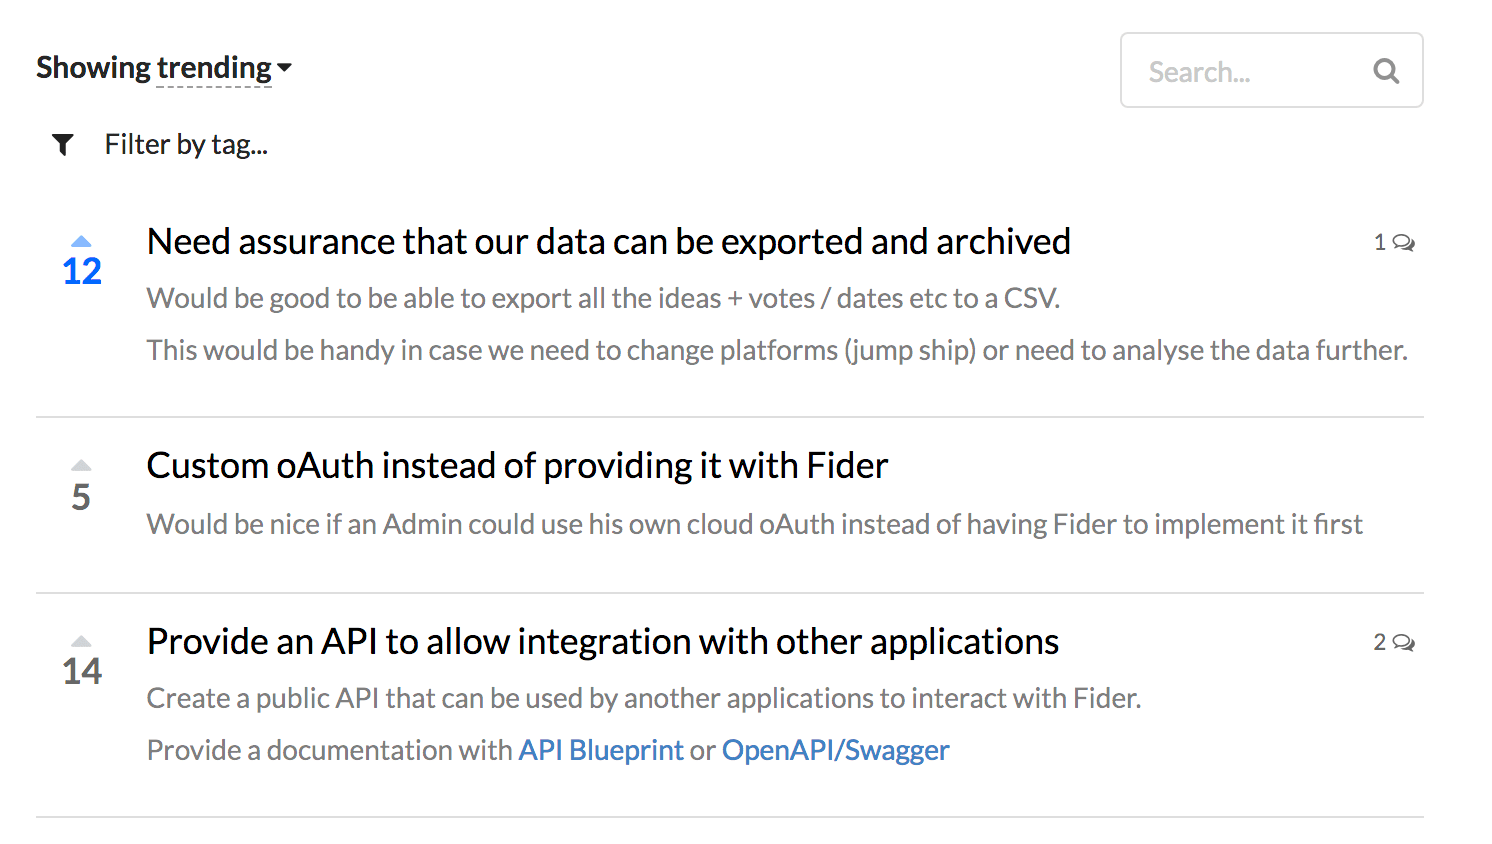Follow the API Blueprint link

pyautogui.click(x=601, y=750)
